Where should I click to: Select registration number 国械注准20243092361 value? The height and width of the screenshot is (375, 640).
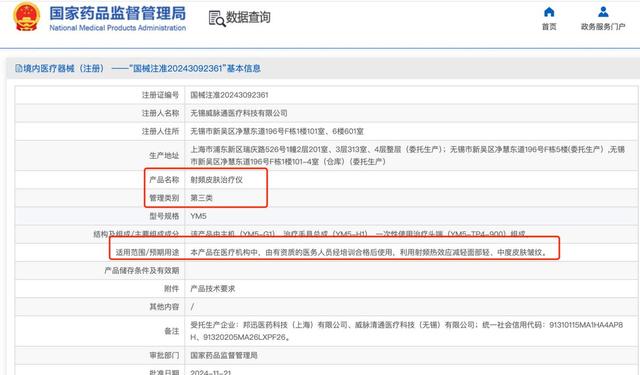tap(229, 95)
